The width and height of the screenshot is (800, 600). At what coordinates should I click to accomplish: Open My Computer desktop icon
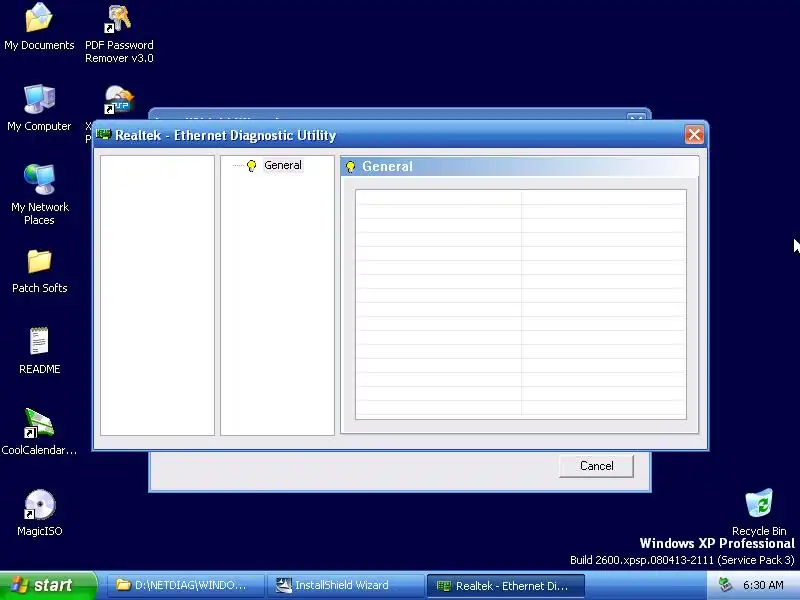tap(39, 108)
